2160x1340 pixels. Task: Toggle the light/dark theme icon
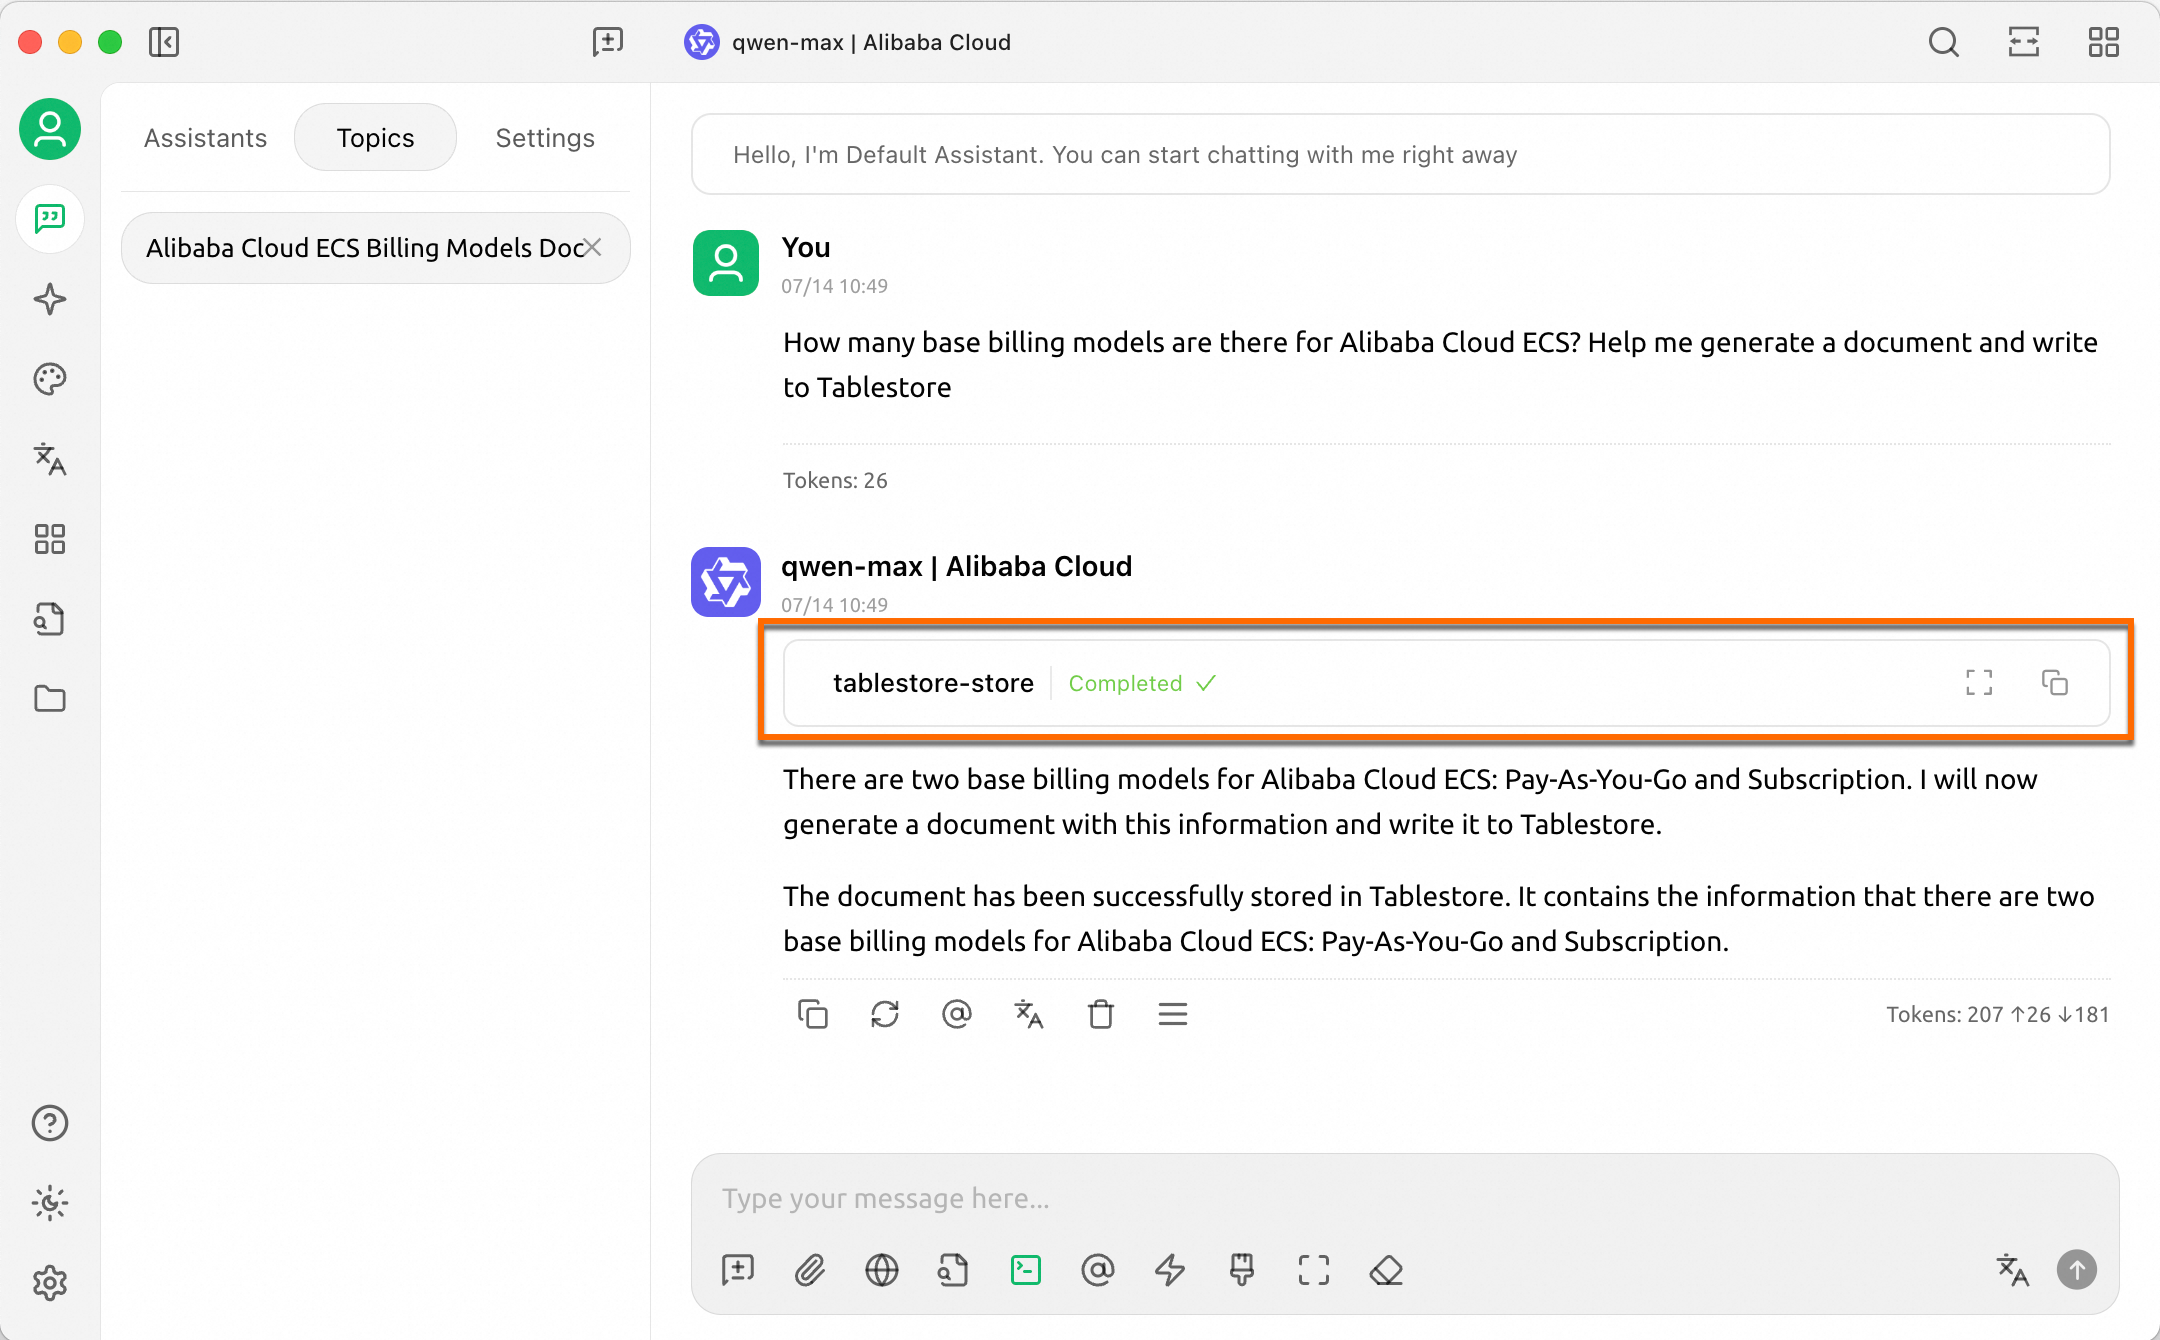pyautogui.click(x=50, y=1203)
